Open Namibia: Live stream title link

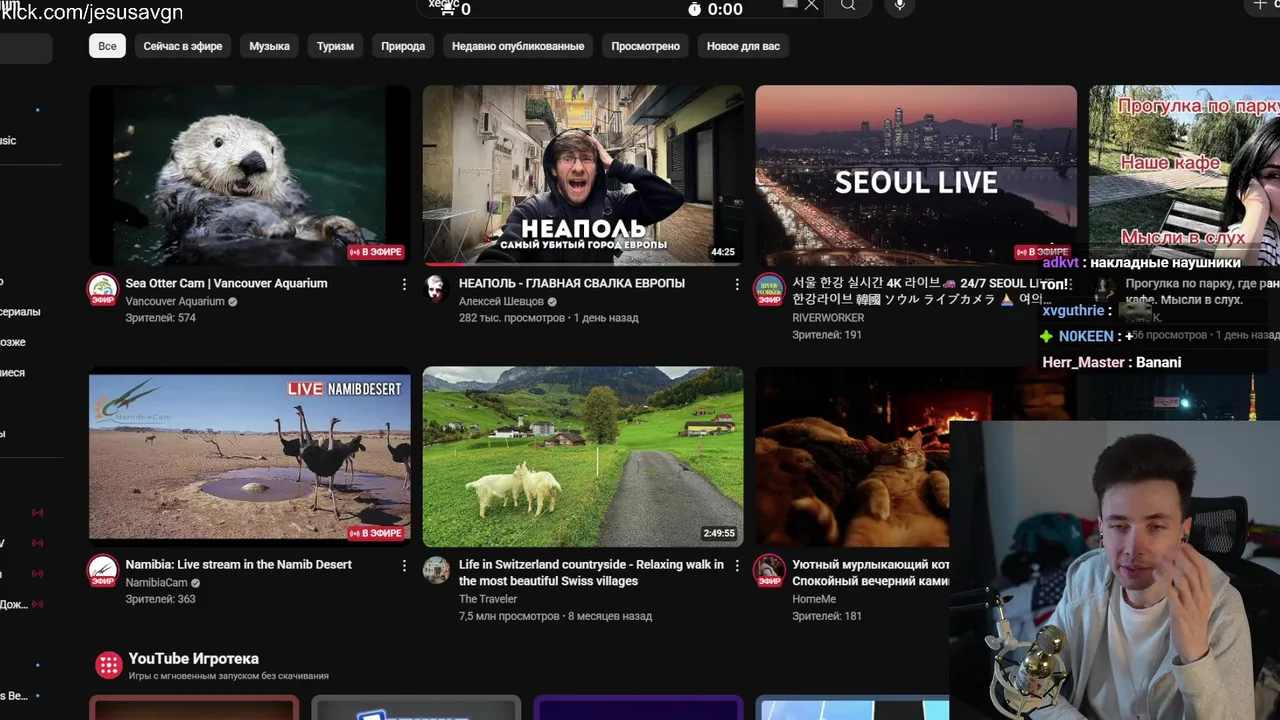pyautogui.click(x=238, y=564)
